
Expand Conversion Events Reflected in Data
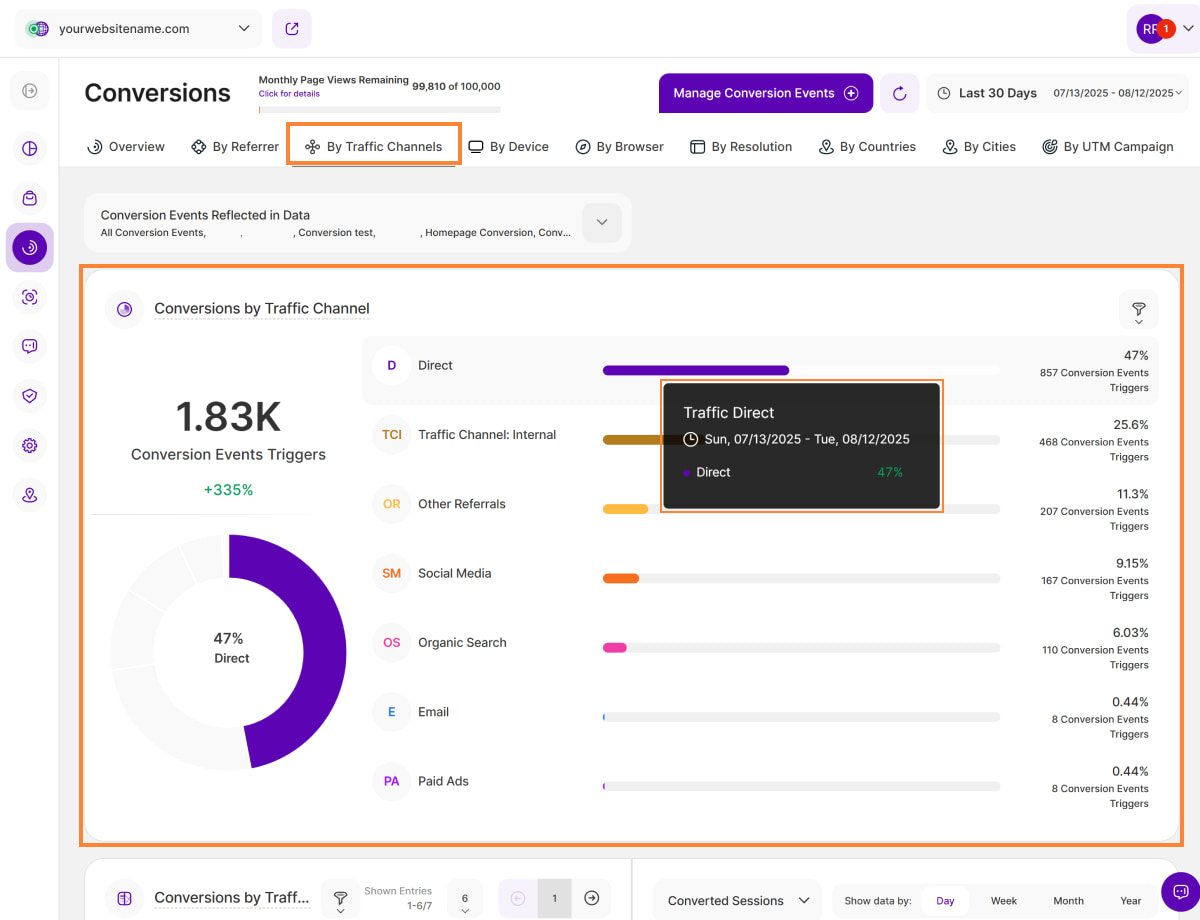point(602,223)
